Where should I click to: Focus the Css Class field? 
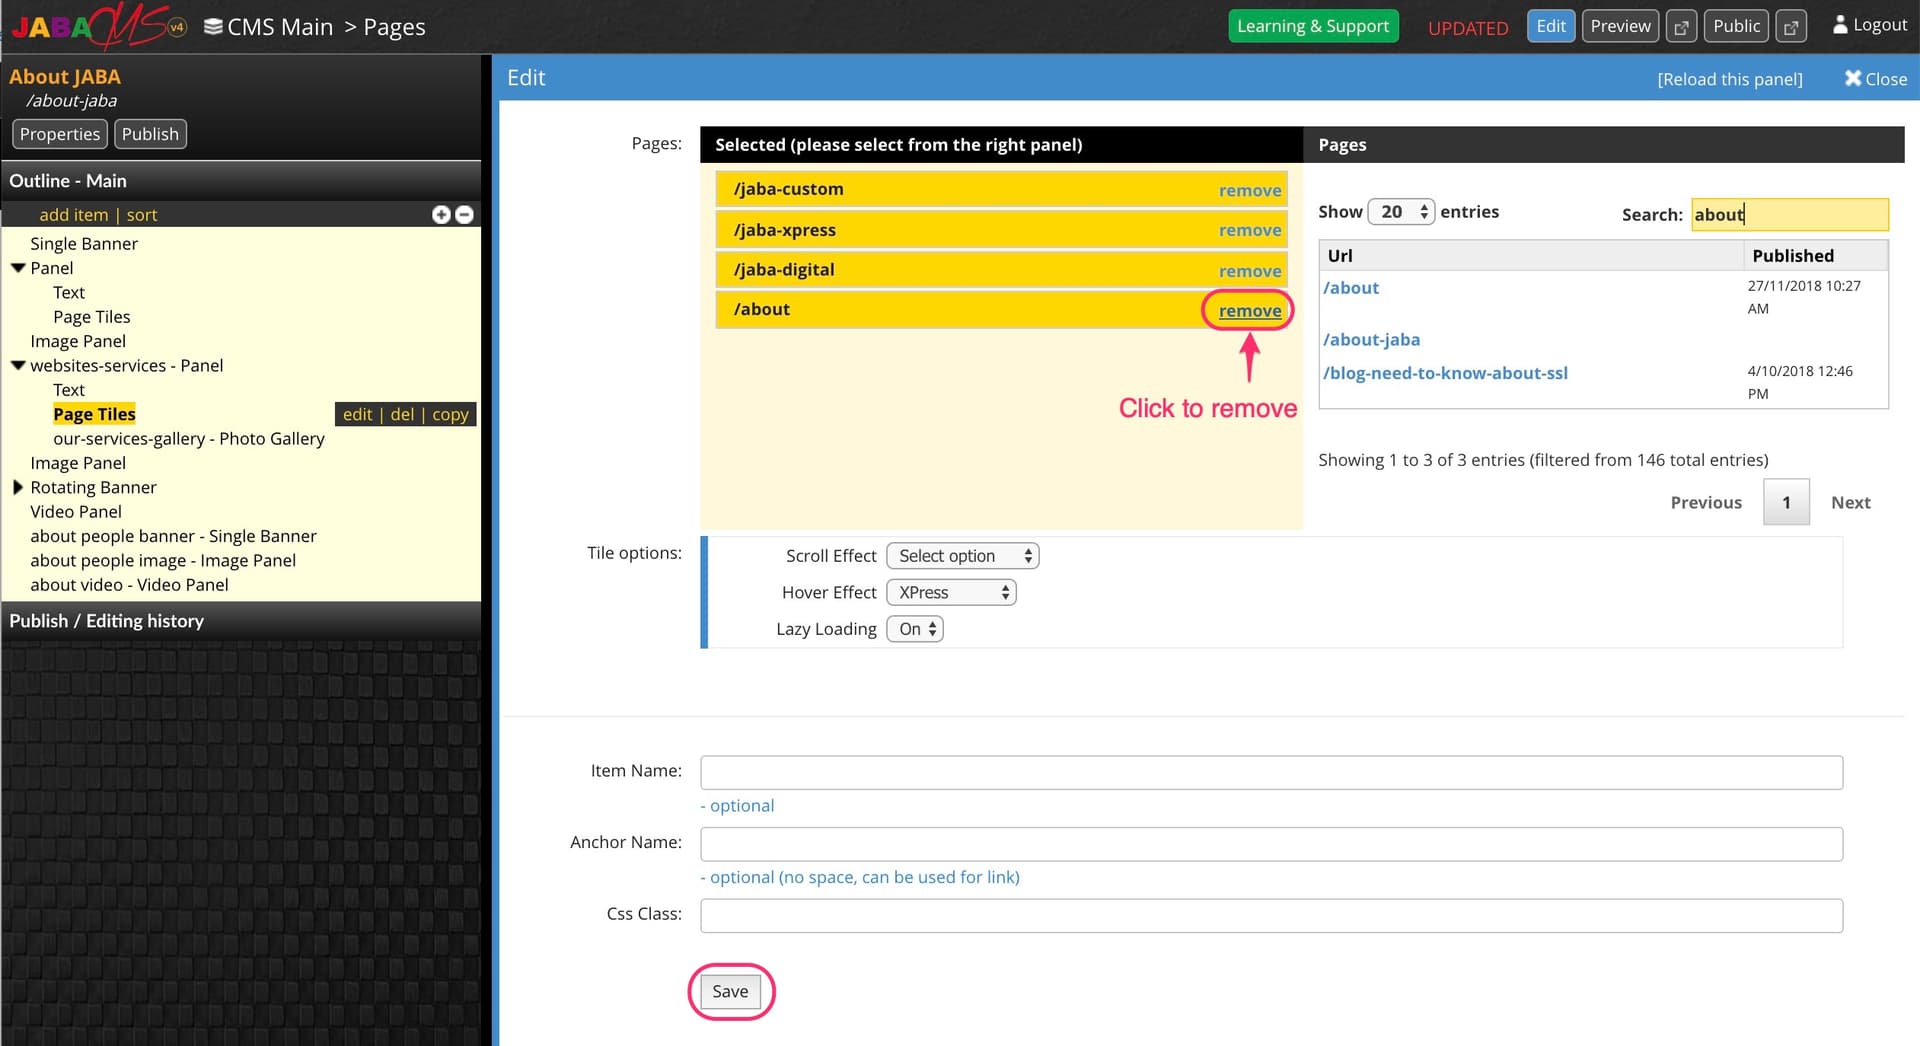(1271, 916)
